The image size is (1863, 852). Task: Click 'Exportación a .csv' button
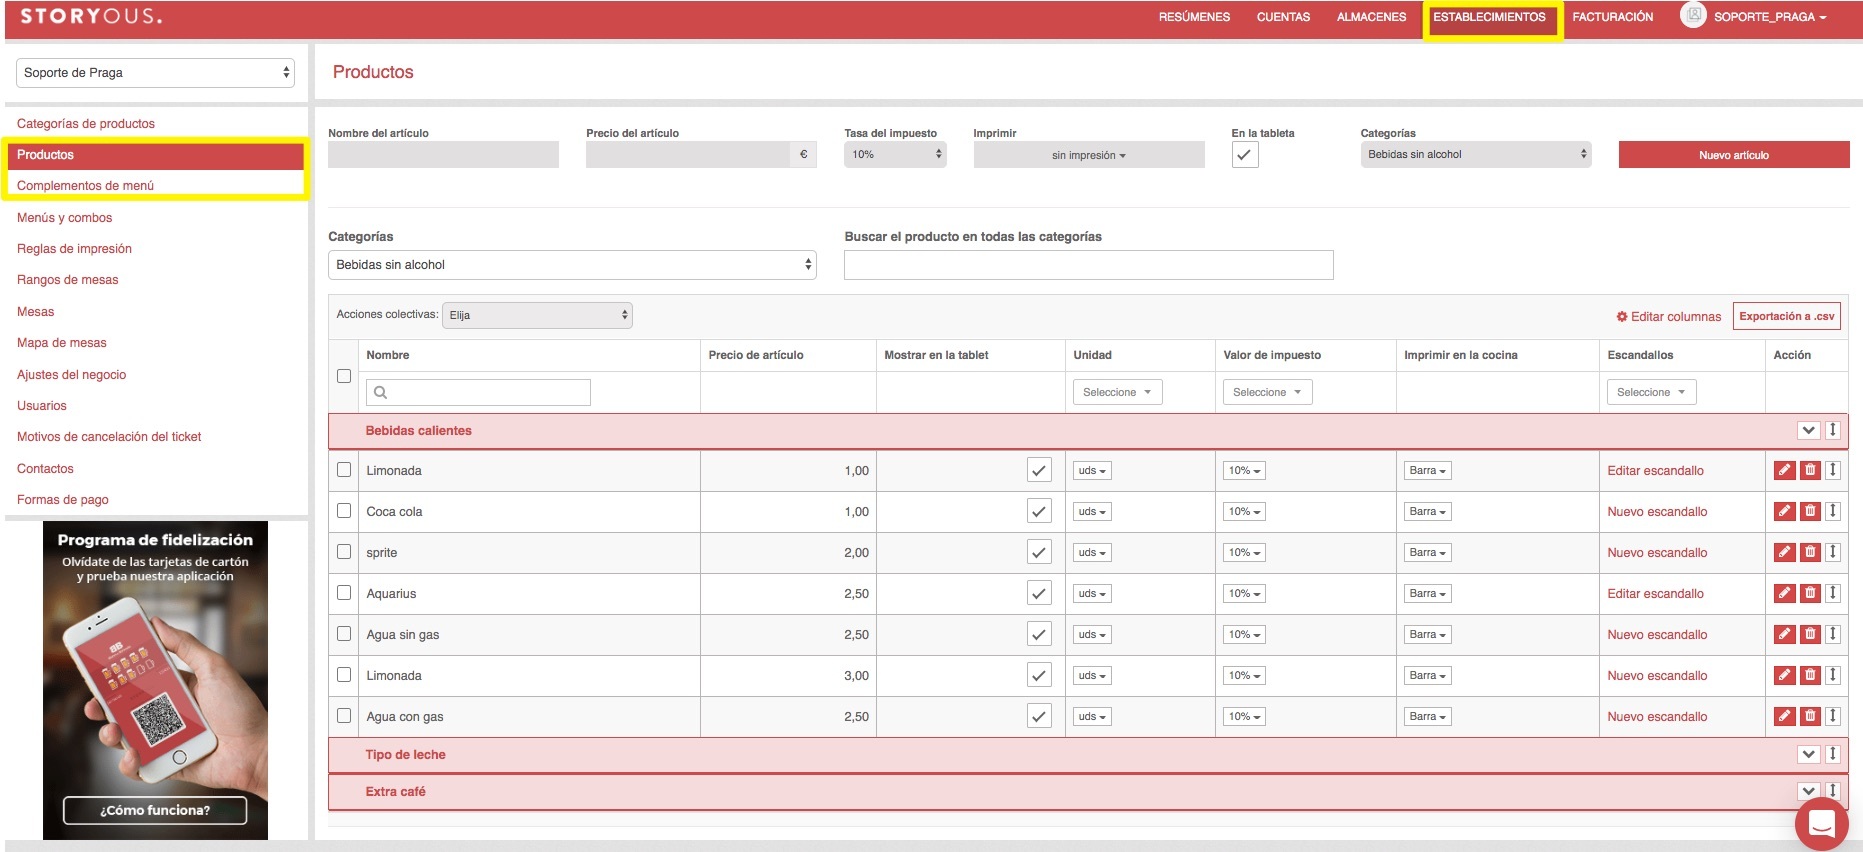point(1786,316)
